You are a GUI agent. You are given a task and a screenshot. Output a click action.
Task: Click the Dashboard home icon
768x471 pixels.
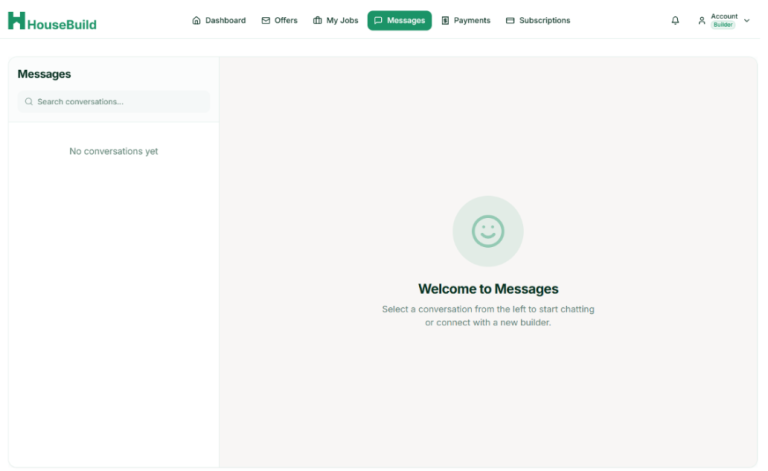196,20
